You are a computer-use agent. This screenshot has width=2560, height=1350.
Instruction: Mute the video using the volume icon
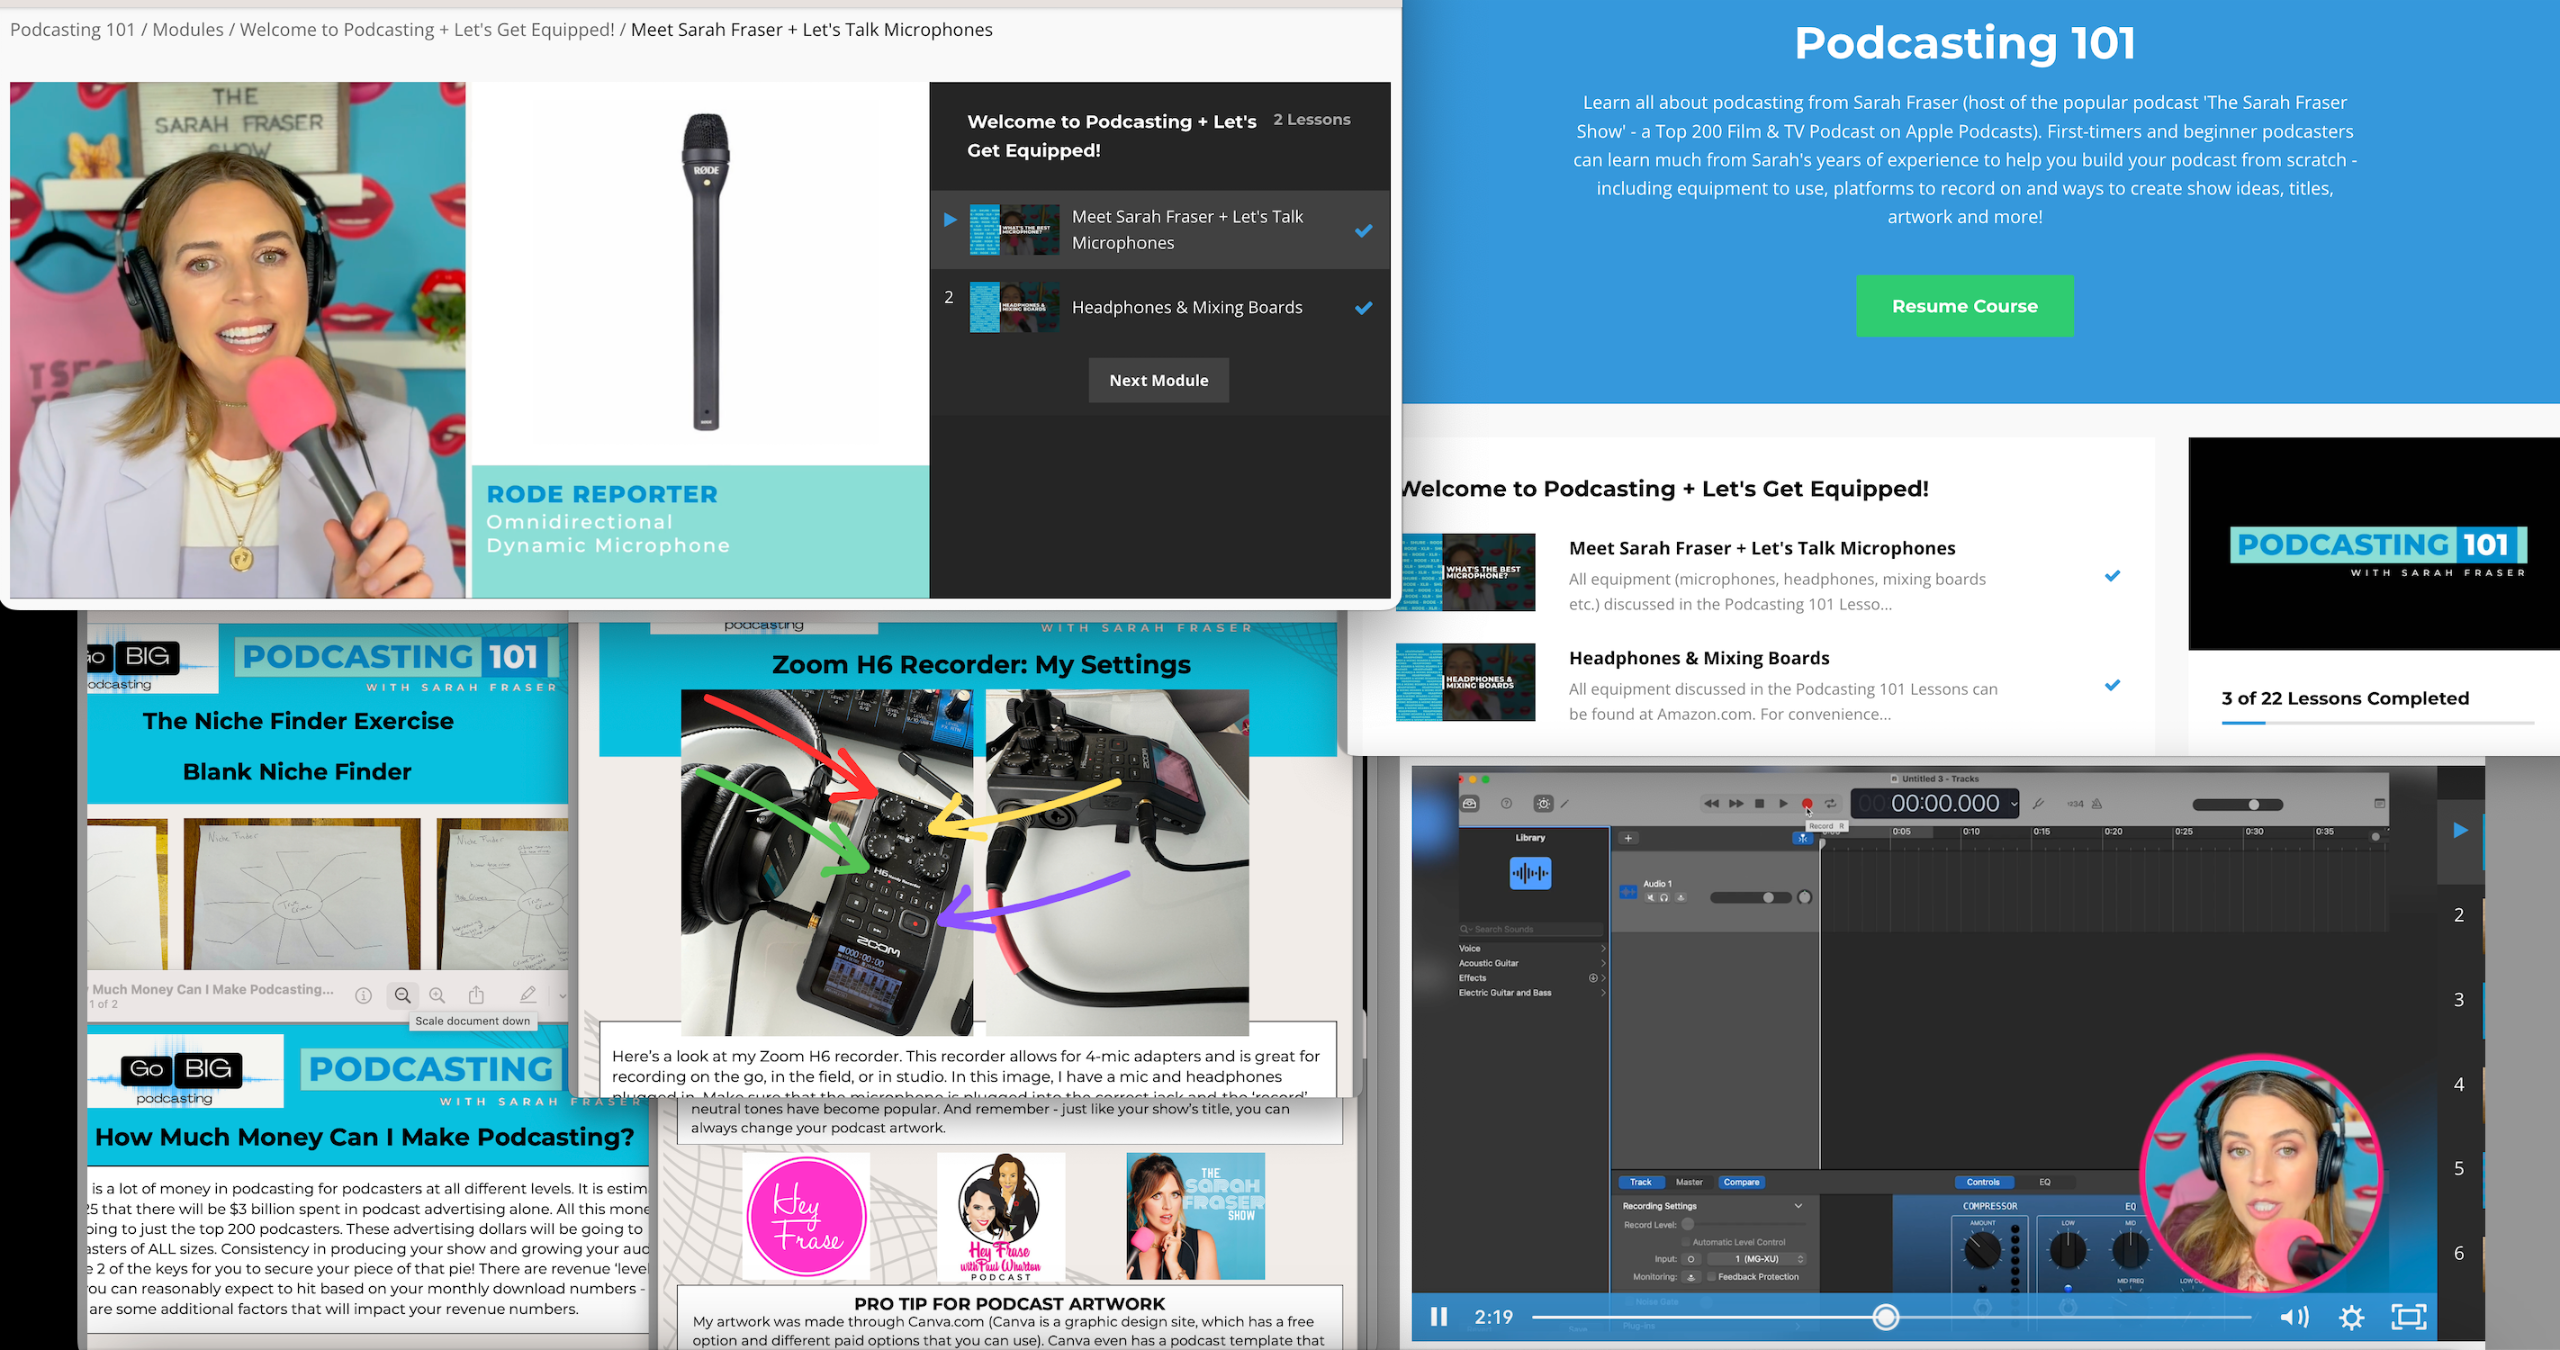pos(2293,1317)
